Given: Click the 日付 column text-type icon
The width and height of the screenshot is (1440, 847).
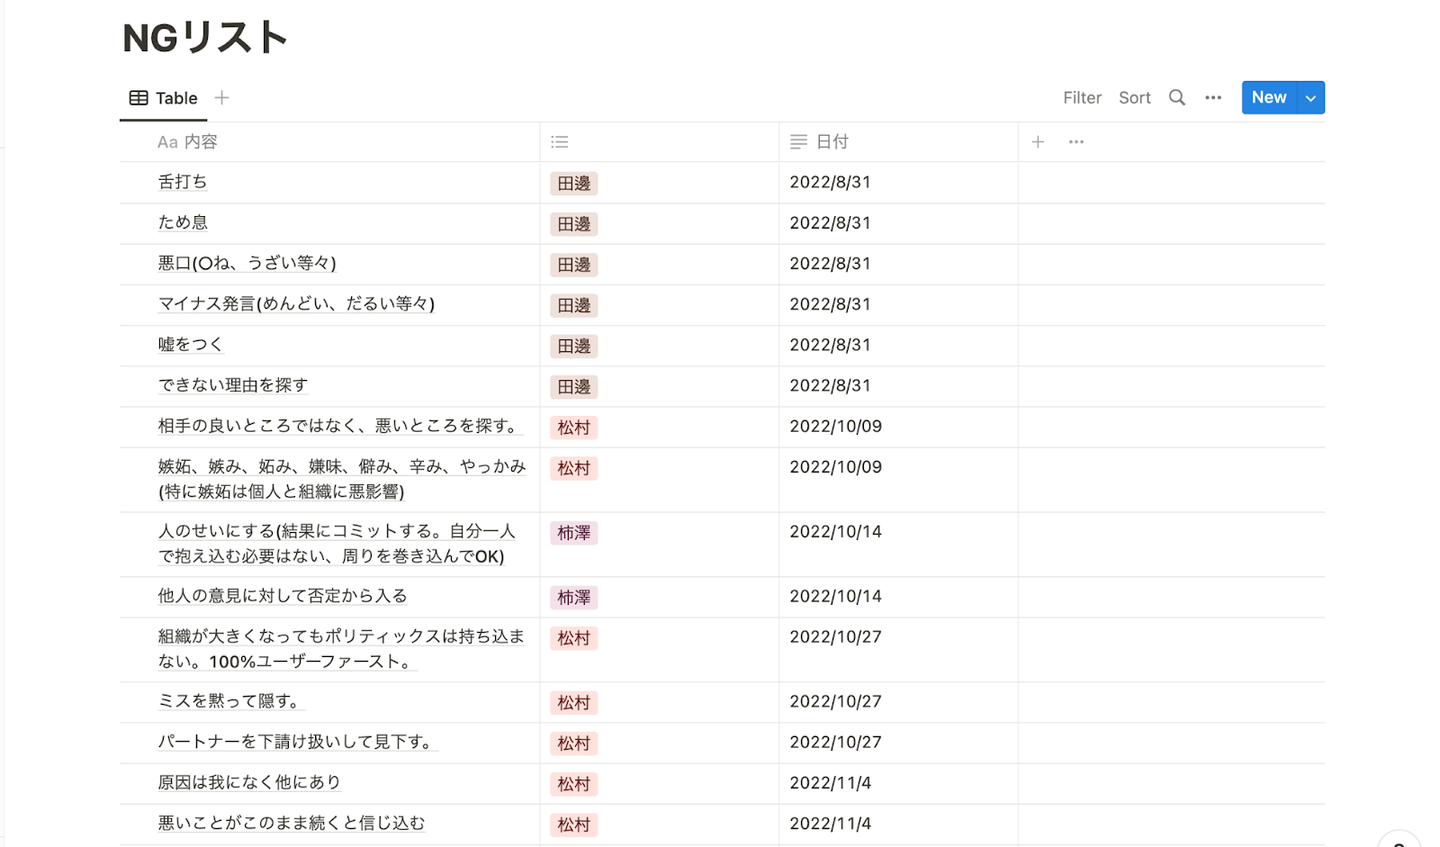Looking at the screenshot, I should pos(798,142).
